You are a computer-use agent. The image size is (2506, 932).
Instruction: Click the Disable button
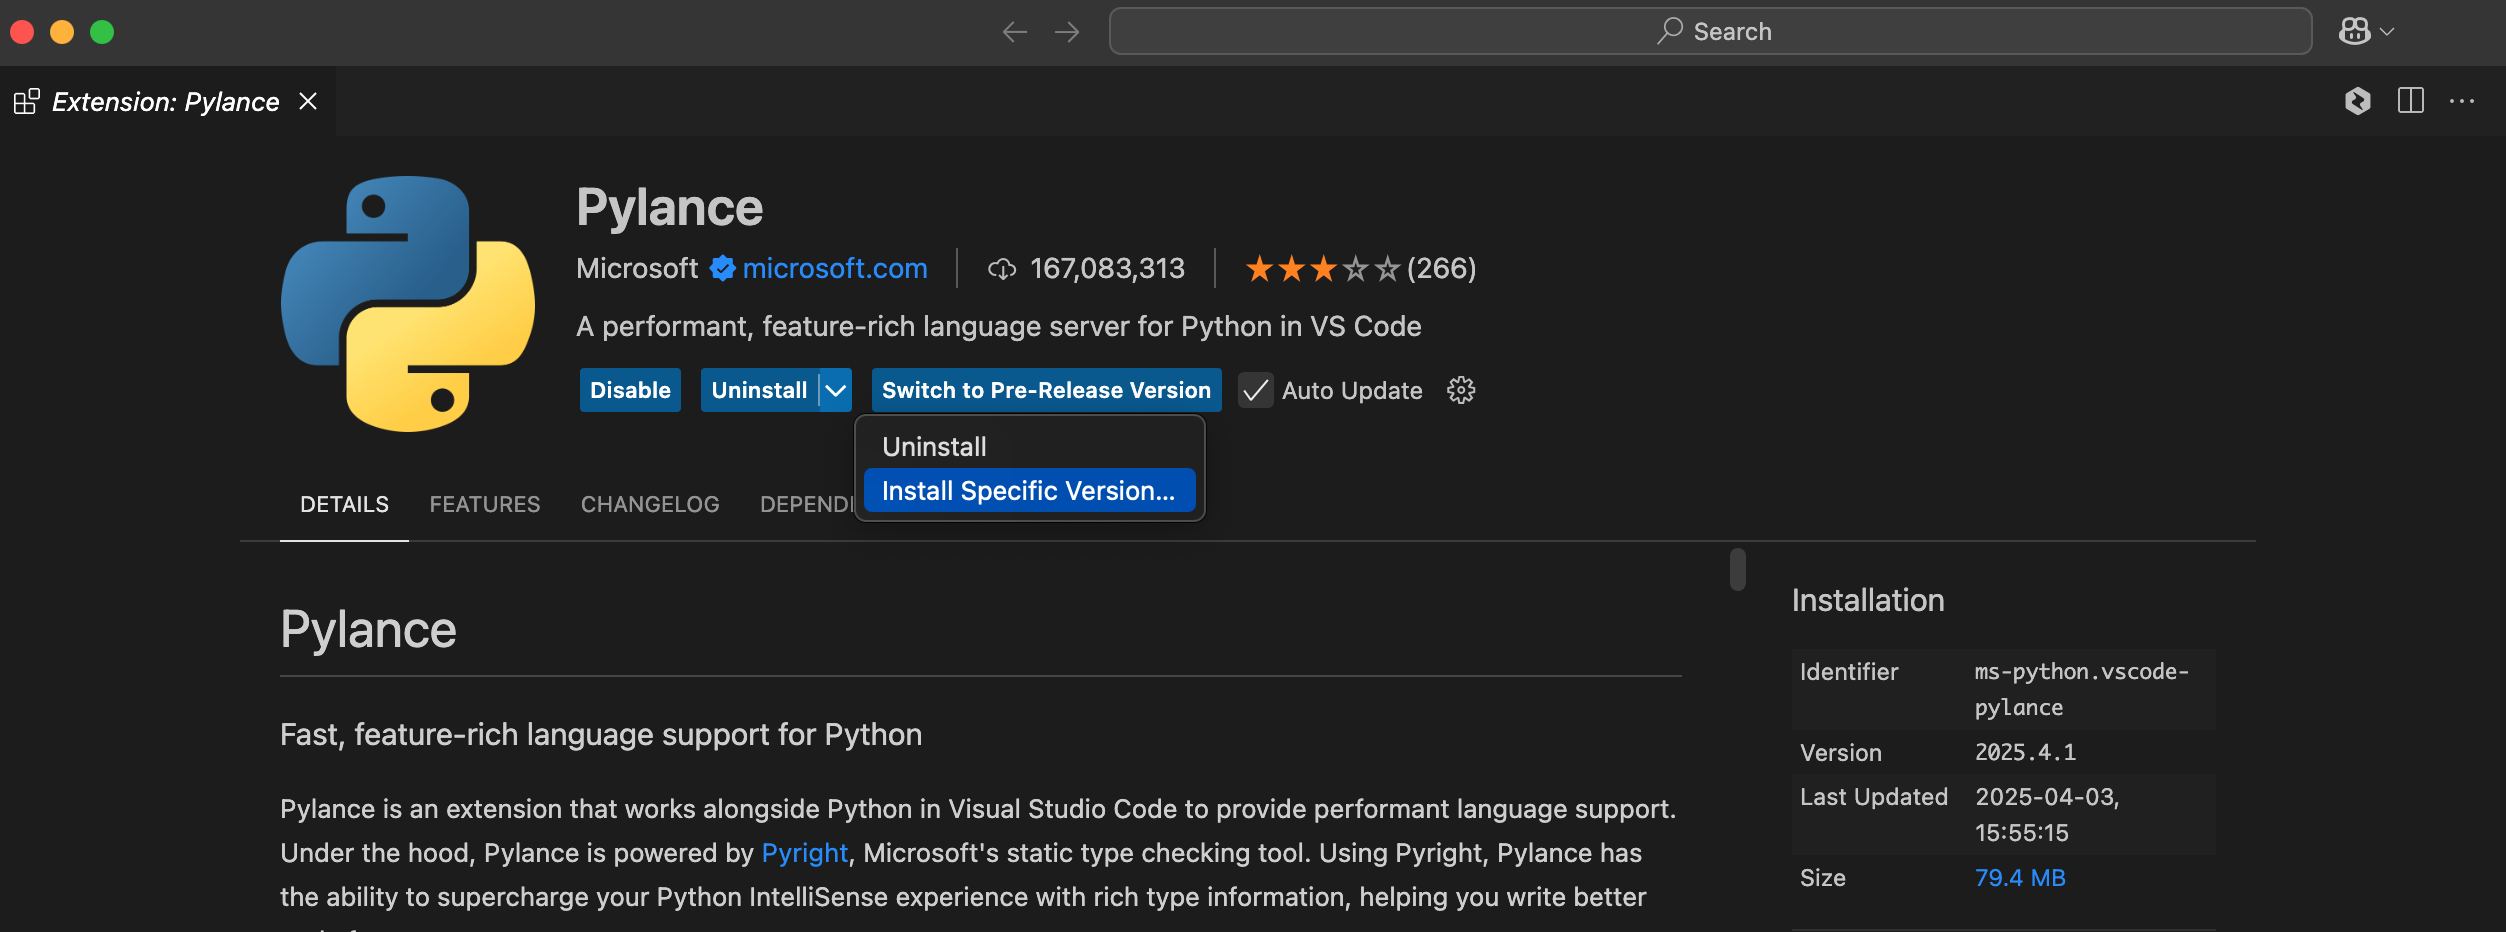coord(630,390)
